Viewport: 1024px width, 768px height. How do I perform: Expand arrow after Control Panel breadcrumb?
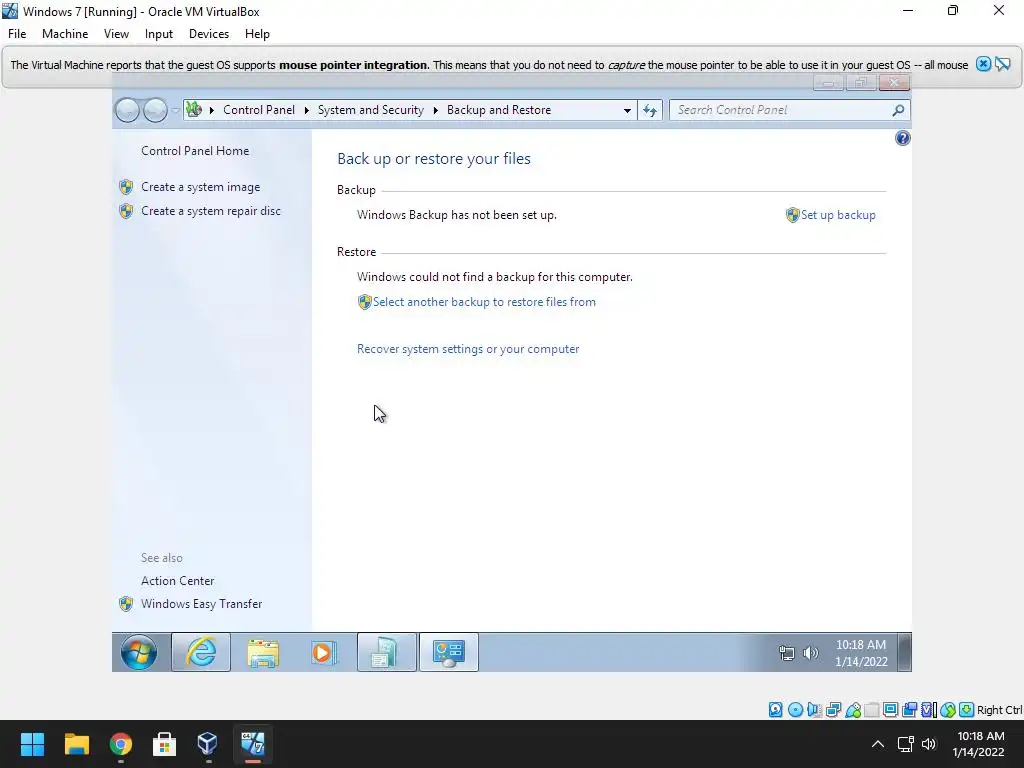tap(306, 110)
